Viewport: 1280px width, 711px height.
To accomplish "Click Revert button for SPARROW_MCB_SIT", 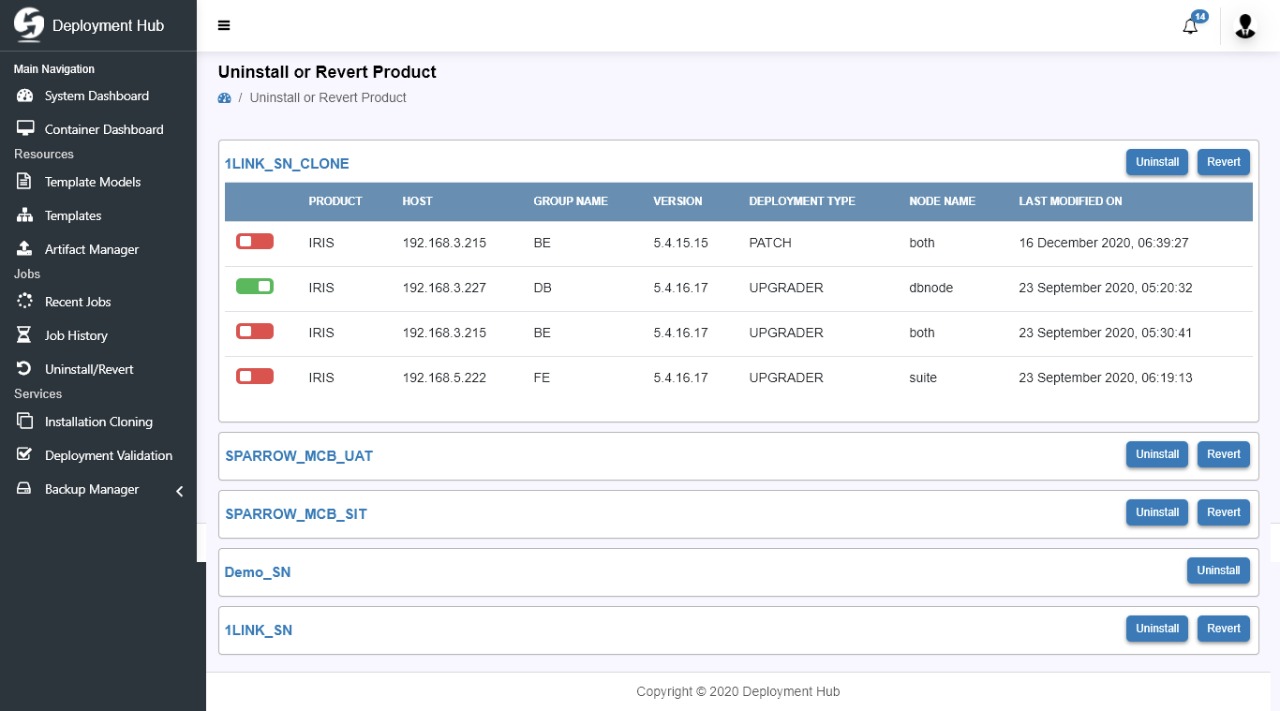I will coord(1223,512).
